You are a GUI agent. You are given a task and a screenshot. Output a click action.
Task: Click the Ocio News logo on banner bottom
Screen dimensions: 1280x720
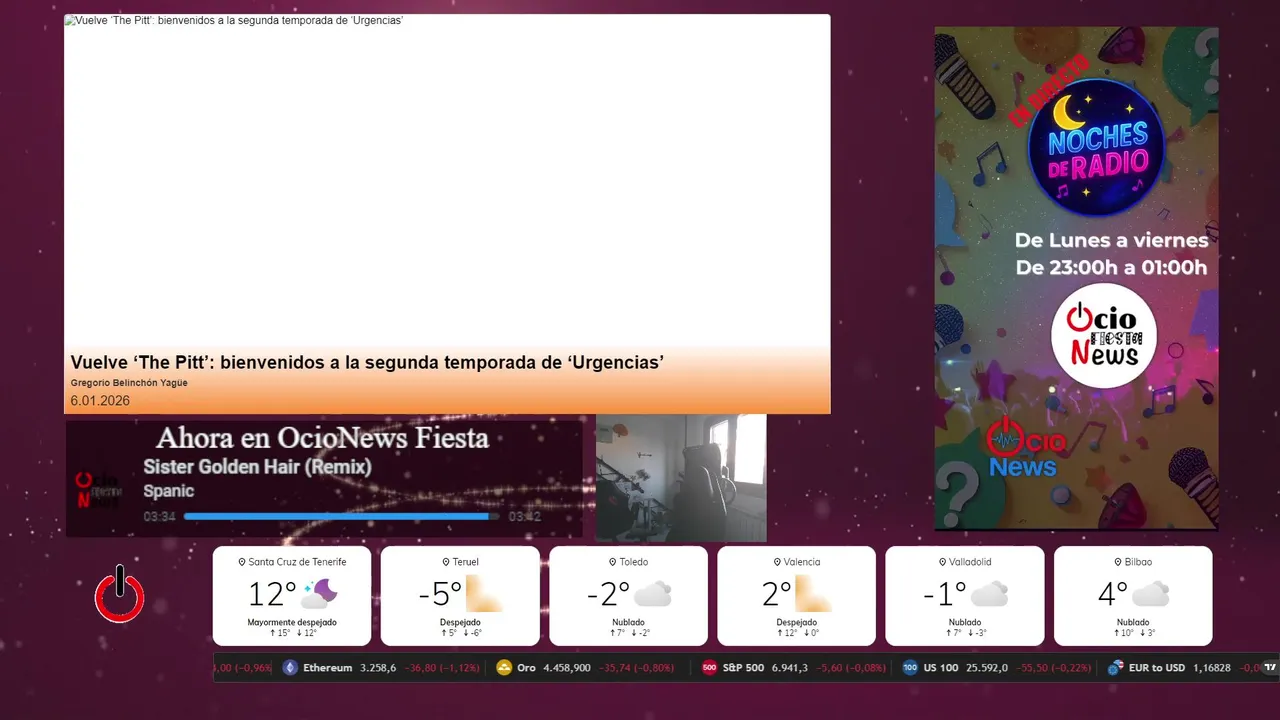pos(1026,448)
